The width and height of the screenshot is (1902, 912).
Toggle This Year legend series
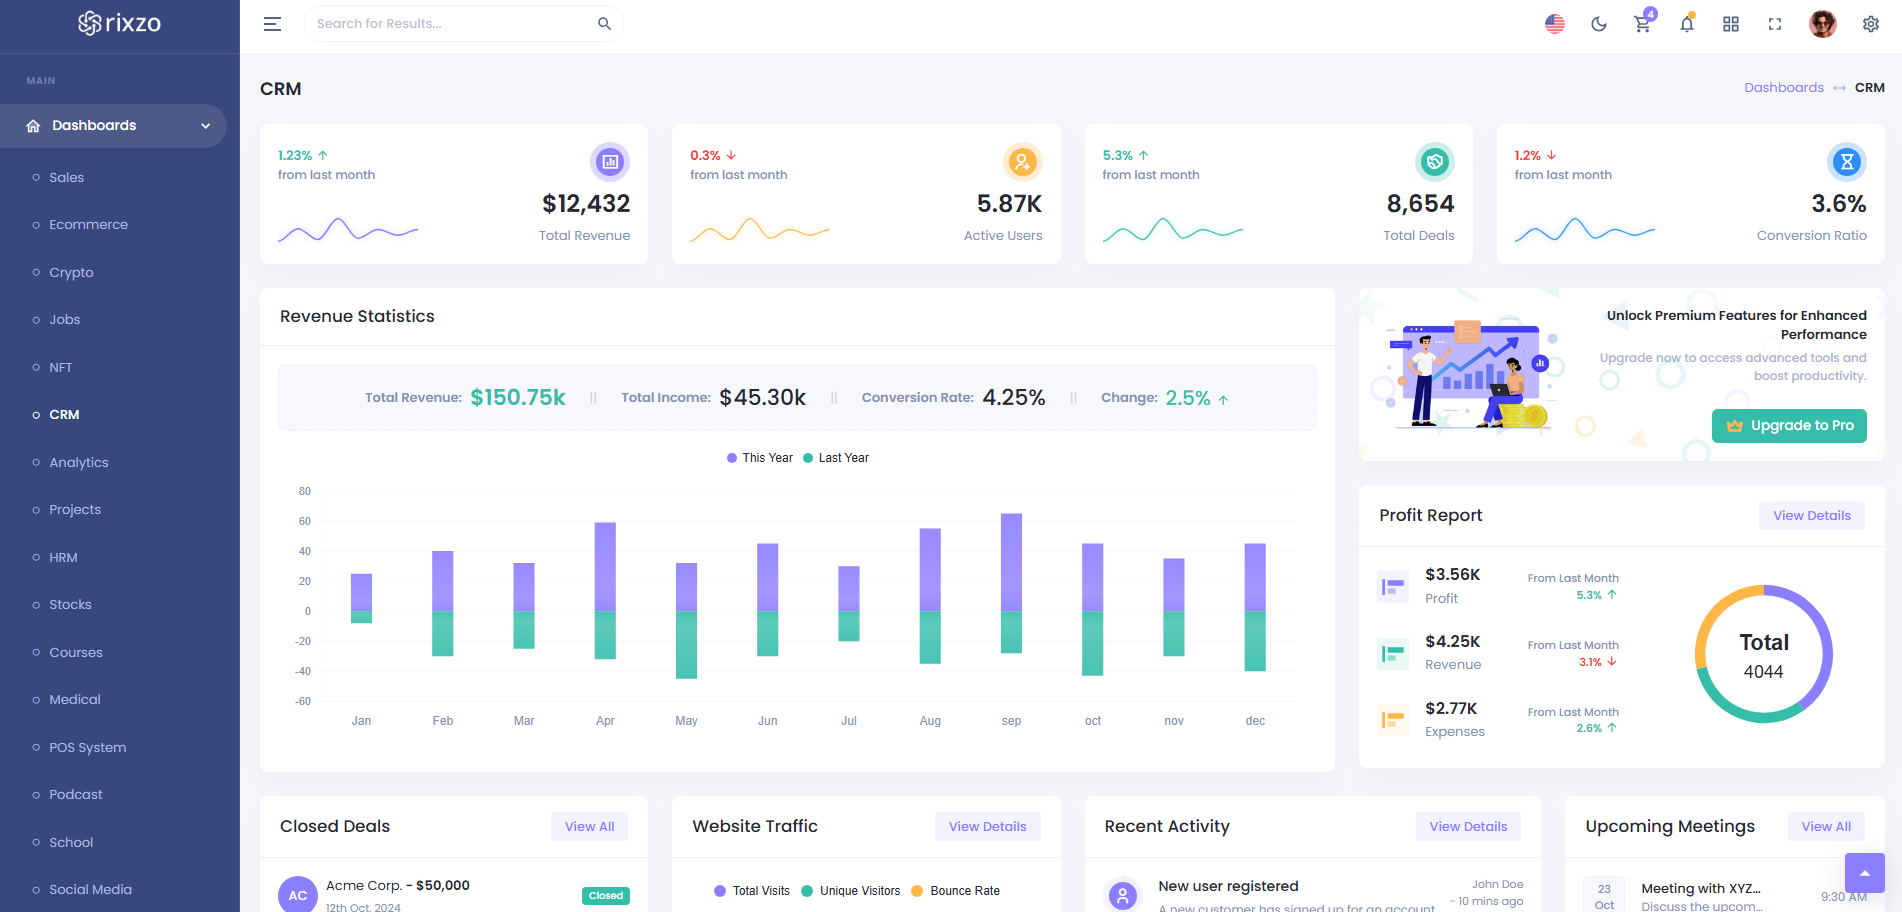759,458
